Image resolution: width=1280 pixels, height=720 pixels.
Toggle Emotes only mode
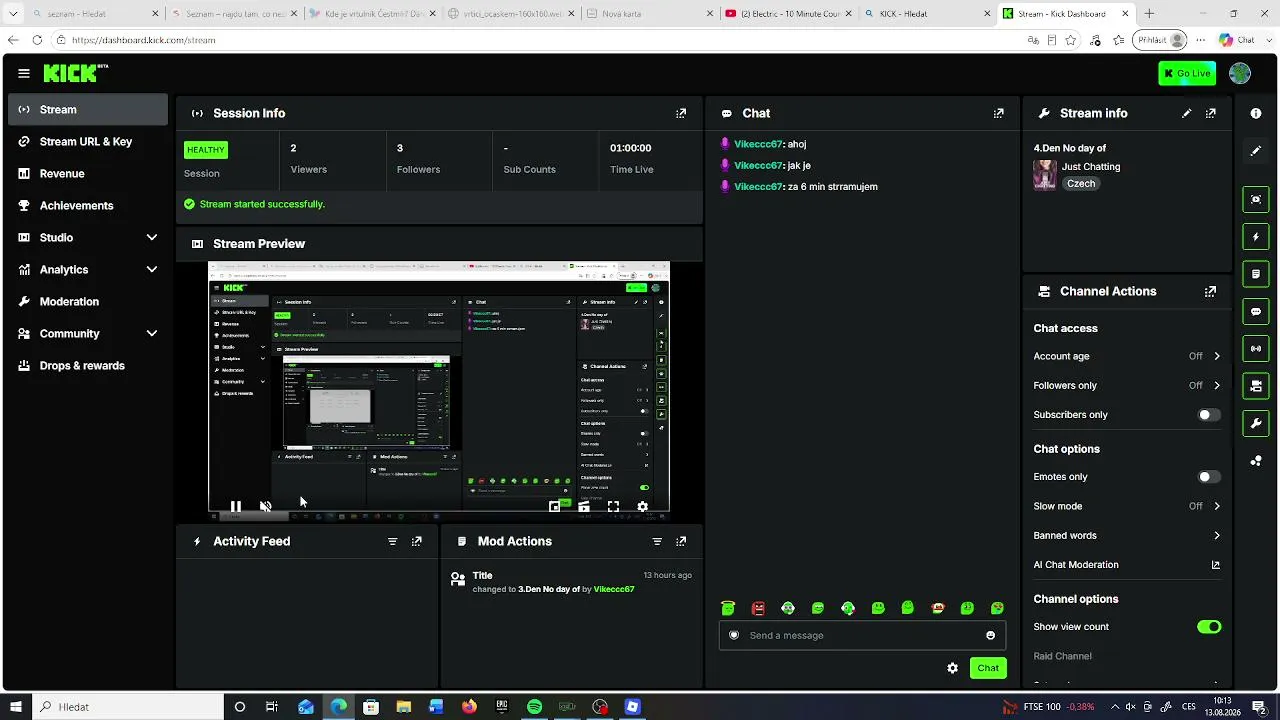pos(1209,477)
